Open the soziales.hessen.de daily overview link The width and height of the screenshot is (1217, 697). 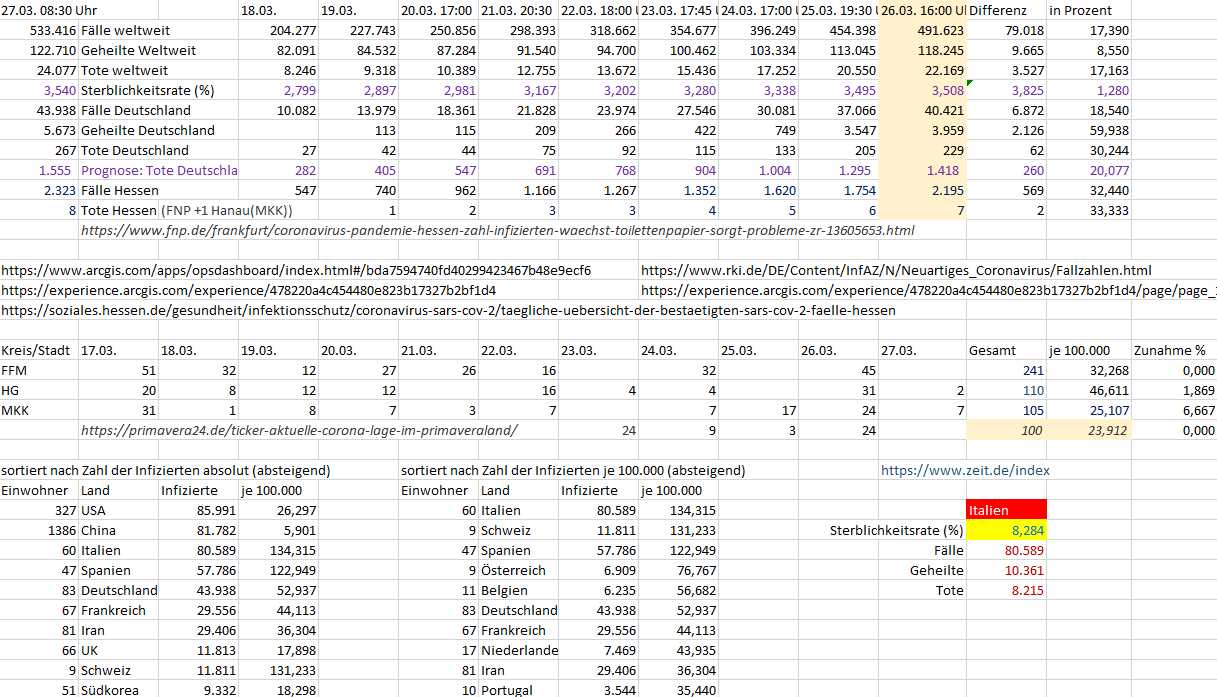click(449, 310)
